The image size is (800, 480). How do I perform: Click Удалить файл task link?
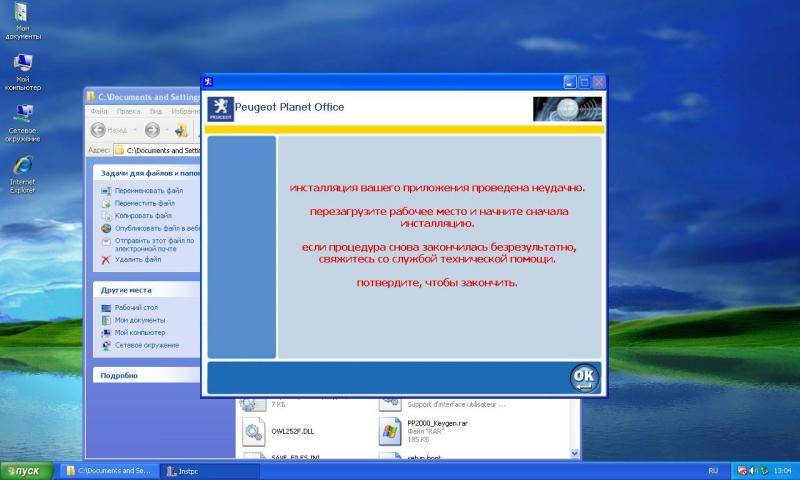tap(137, 259)
